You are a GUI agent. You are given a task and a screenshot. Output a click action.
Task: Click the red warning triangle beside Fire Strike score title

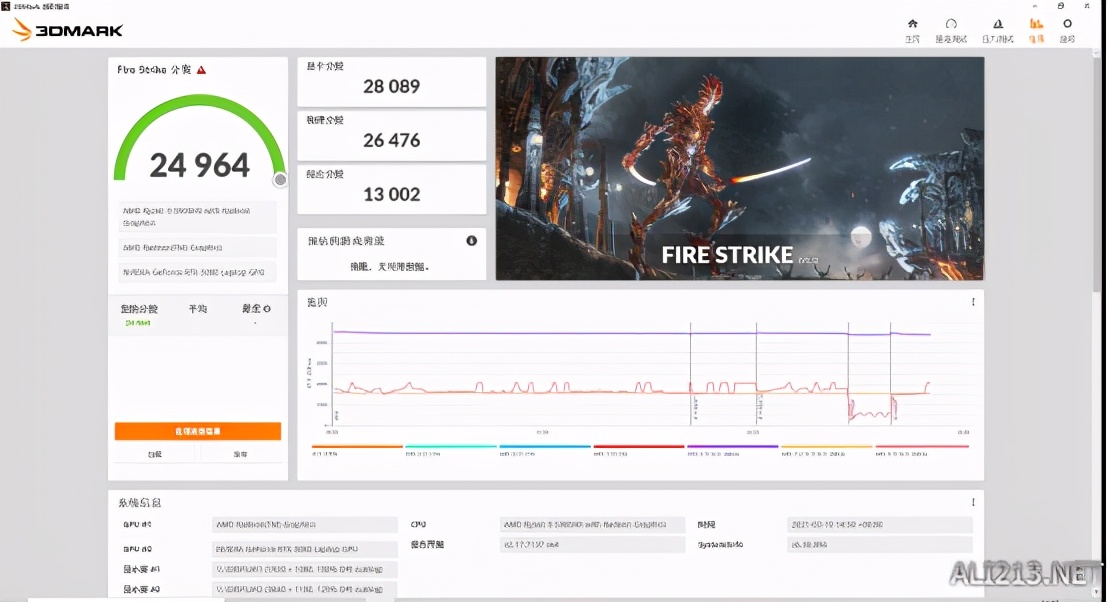[201, 70]
